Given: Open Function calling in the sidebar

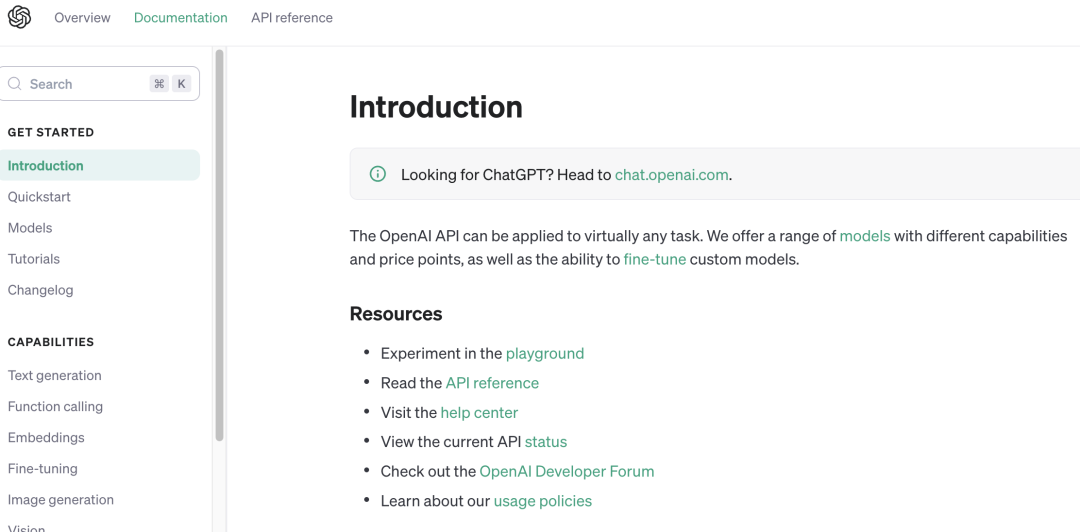Looking at the screenshot, I should coord(55,407).
